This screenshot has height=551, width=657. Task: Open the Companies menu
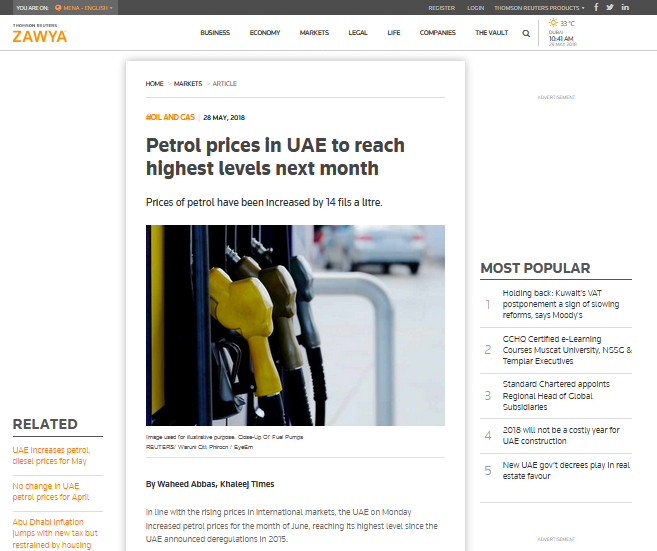tap(437, 33)
